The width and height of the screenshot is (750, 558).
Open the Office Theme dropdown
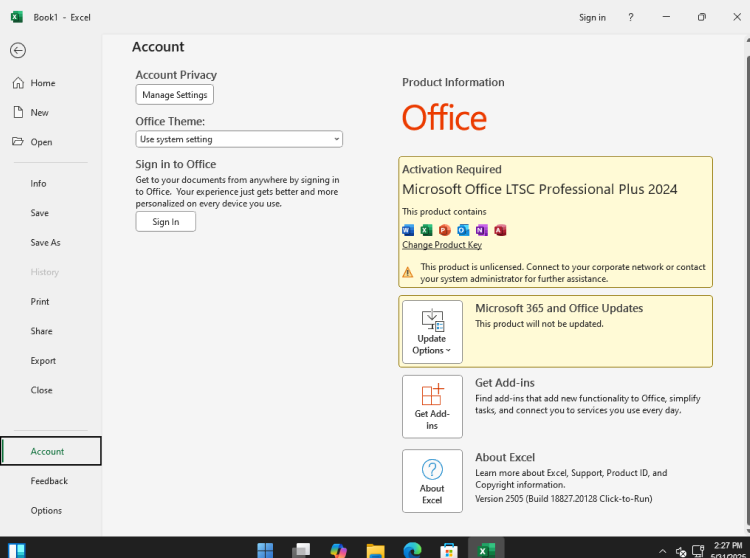(239, 139)
